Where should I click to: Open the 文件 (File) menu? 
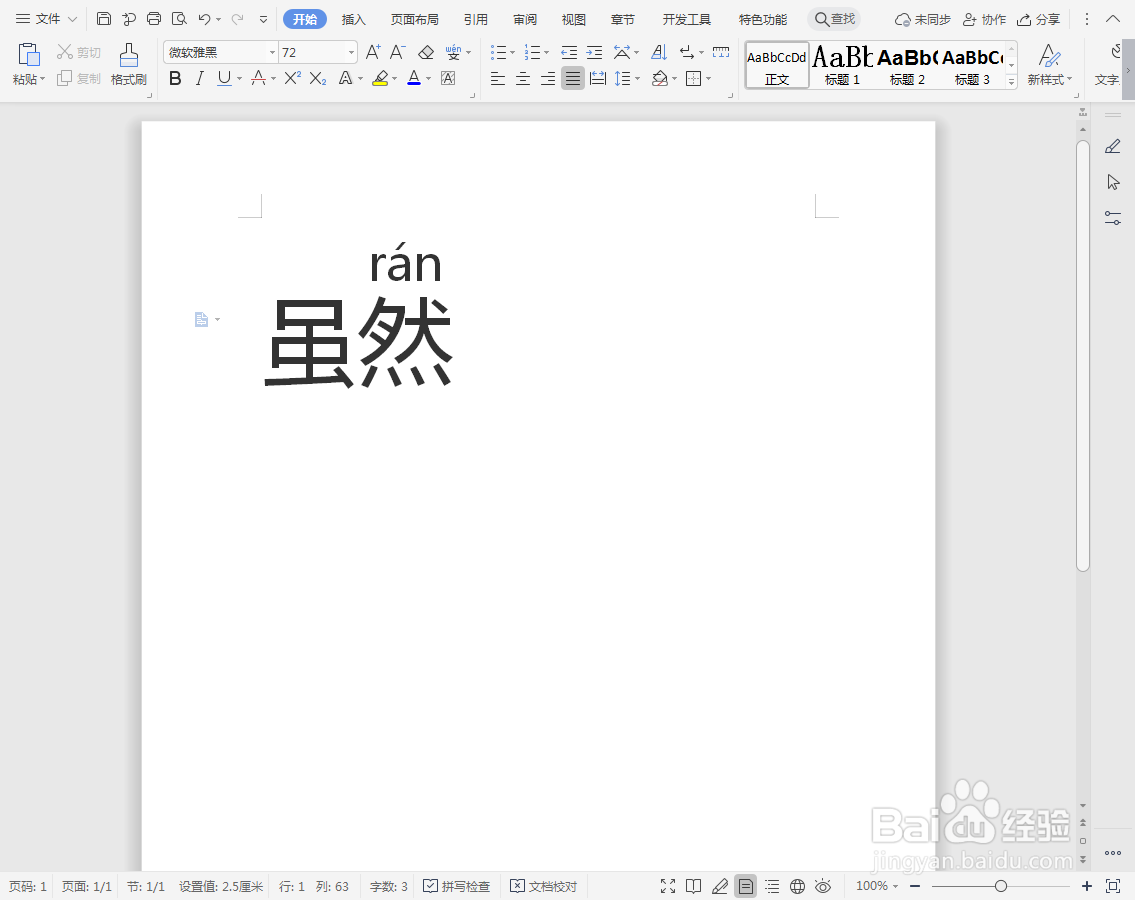coord(46,19)
